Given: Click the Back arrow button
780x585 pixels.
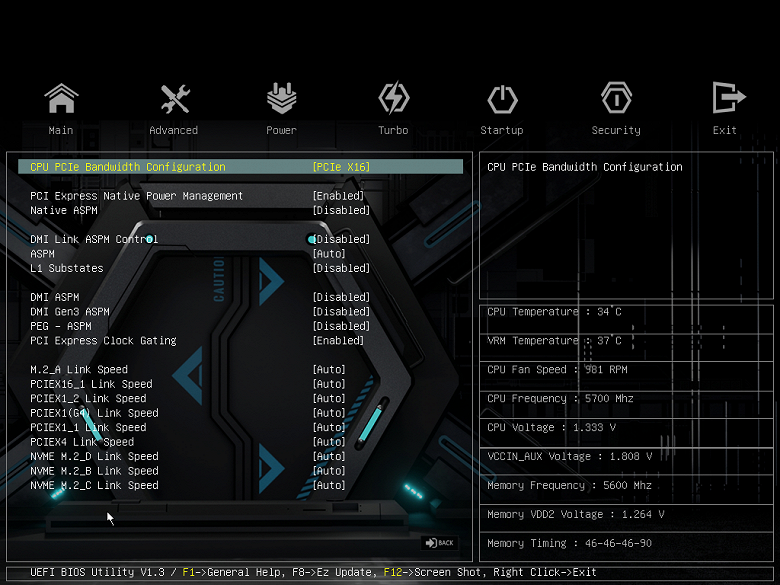Looking at the screenshot, I should (x=439, y=543).
